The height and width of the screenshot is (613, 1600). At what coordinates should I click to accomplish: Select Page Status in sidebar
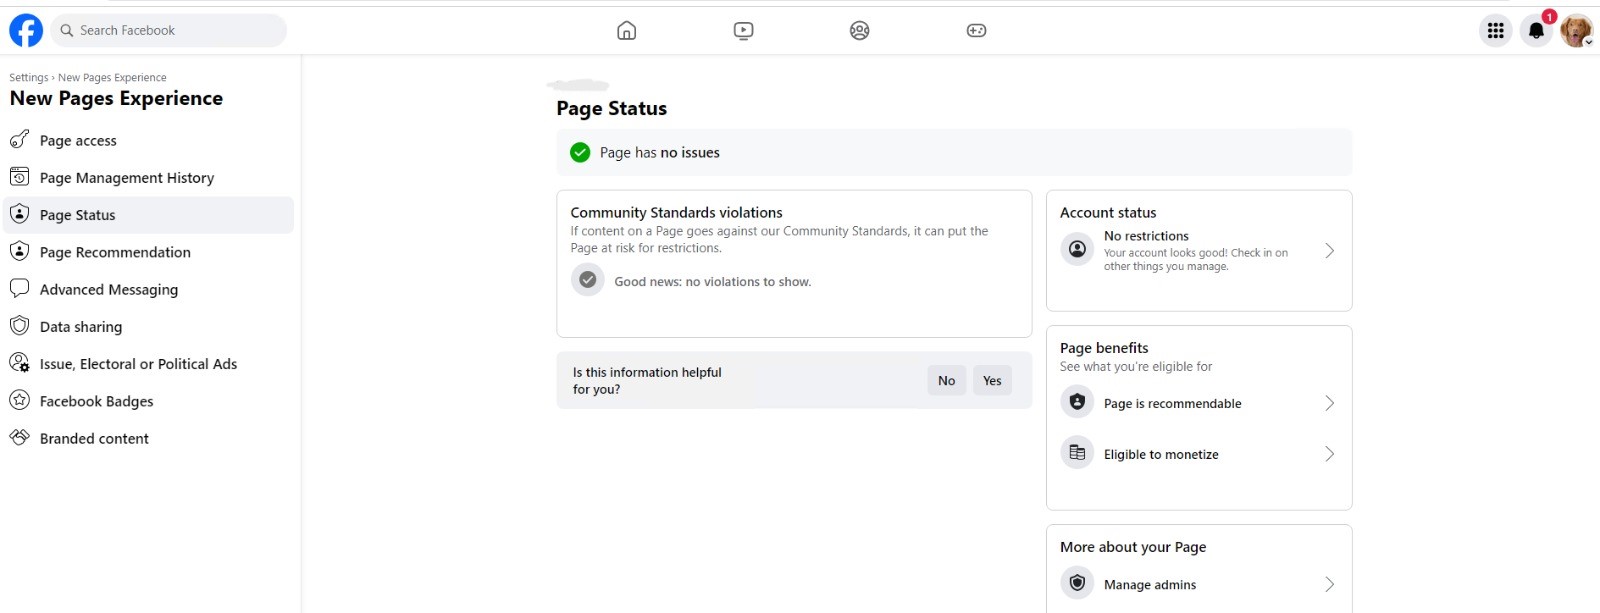149,215
